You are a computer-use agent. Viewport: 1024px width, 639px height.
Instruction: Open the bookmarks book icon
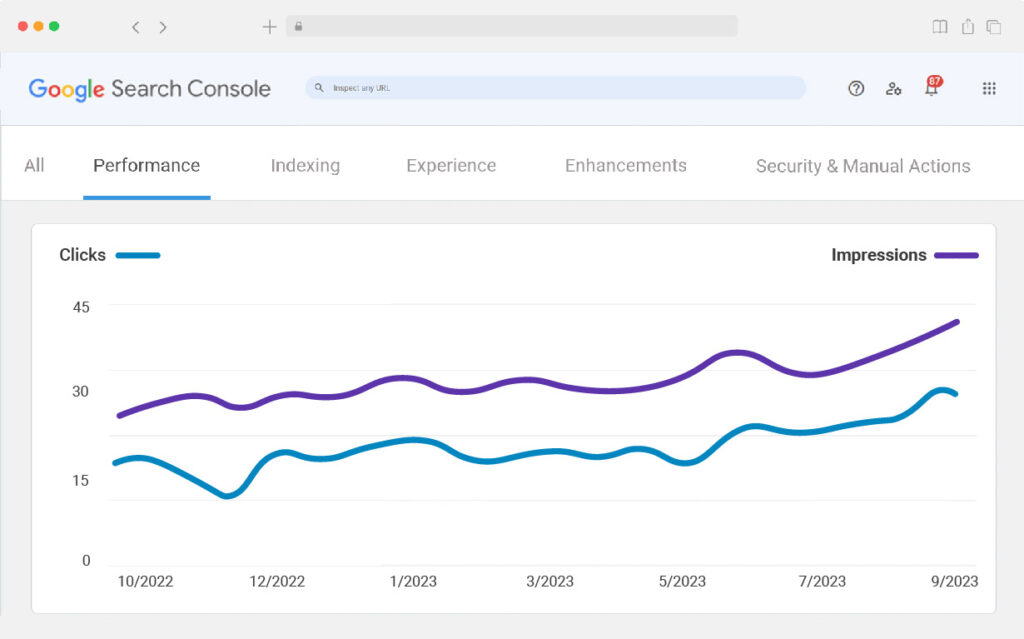939,27
